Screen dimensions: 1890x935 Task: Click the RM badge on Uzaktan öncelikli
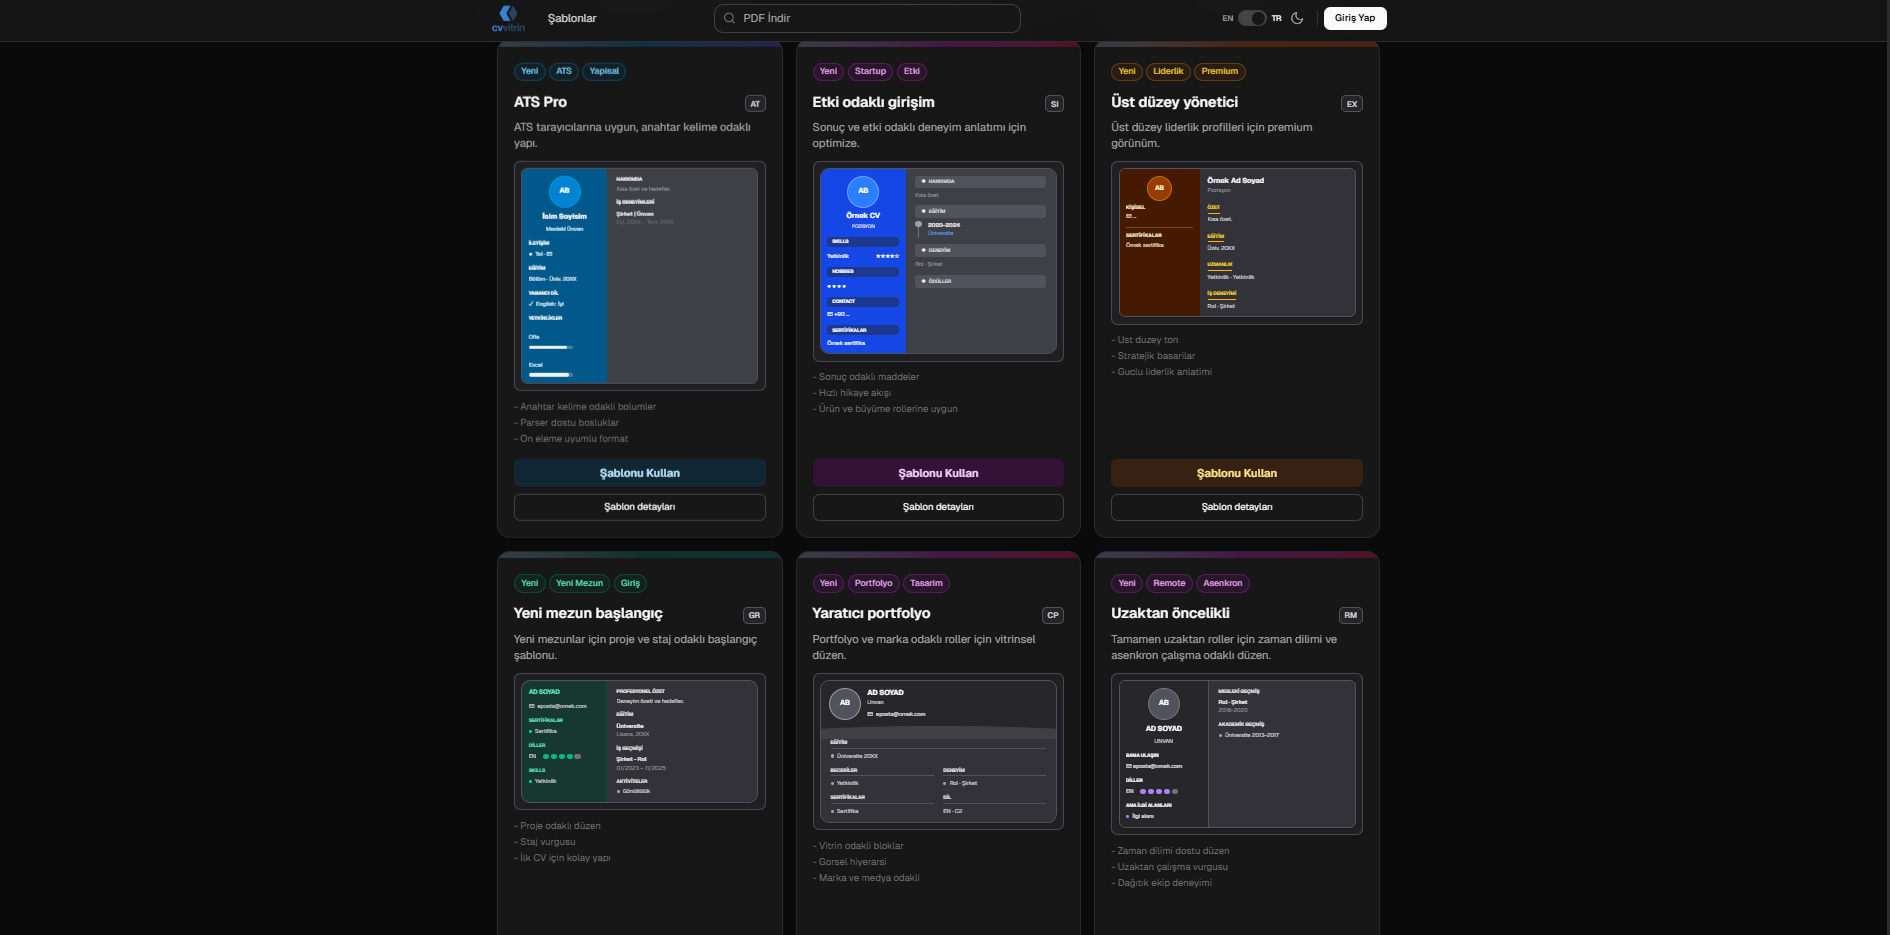pyautogui.click(x=1351, y=615)
